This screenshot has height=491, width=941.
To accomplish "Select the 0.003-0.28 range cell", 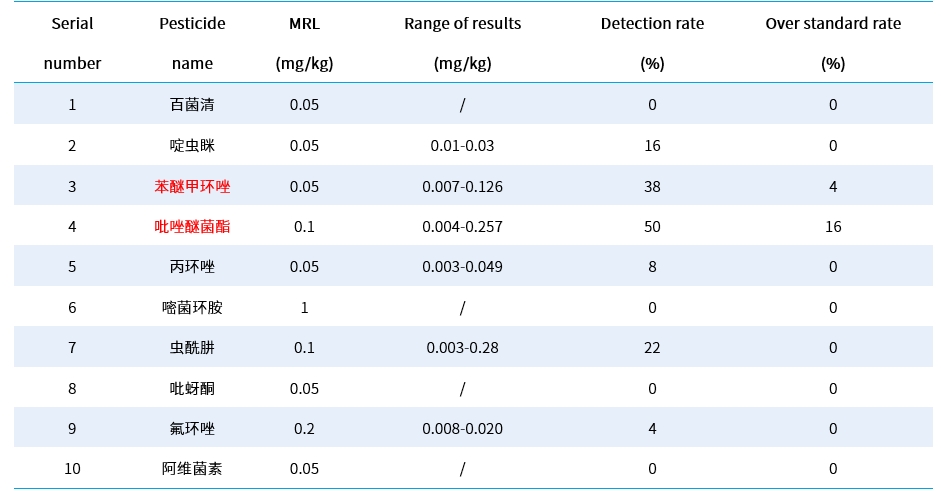I will click(462, 348).
